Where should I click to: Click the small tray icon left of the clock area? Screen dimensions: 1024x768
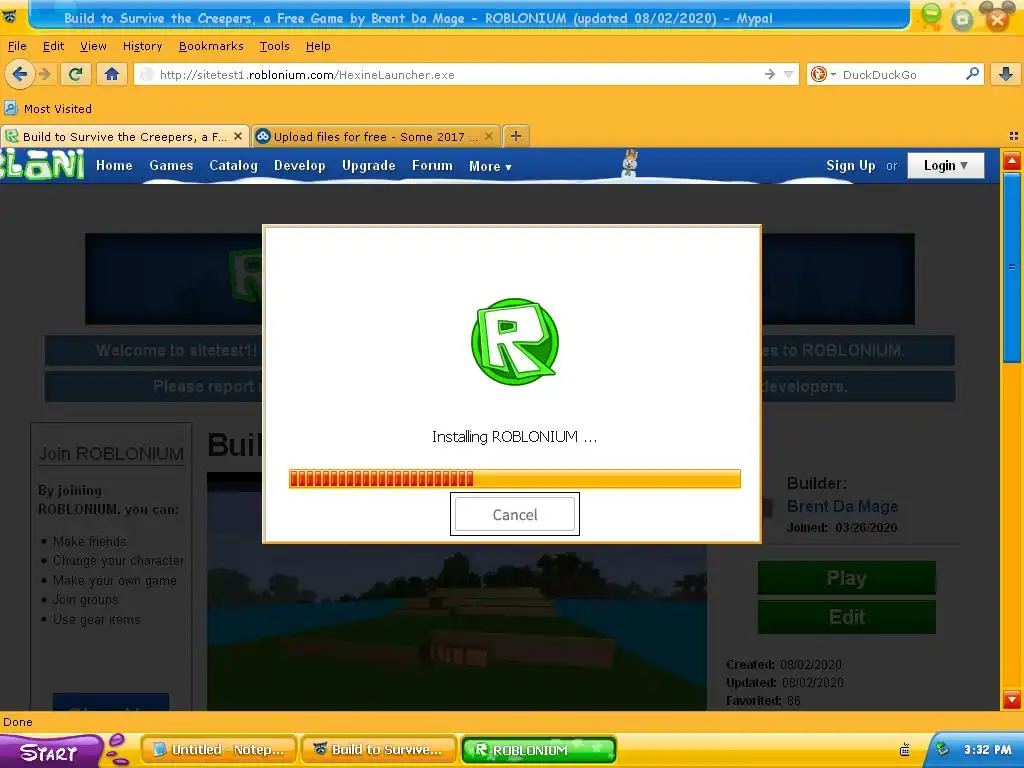pyautogui.click(x=904, y=750)
